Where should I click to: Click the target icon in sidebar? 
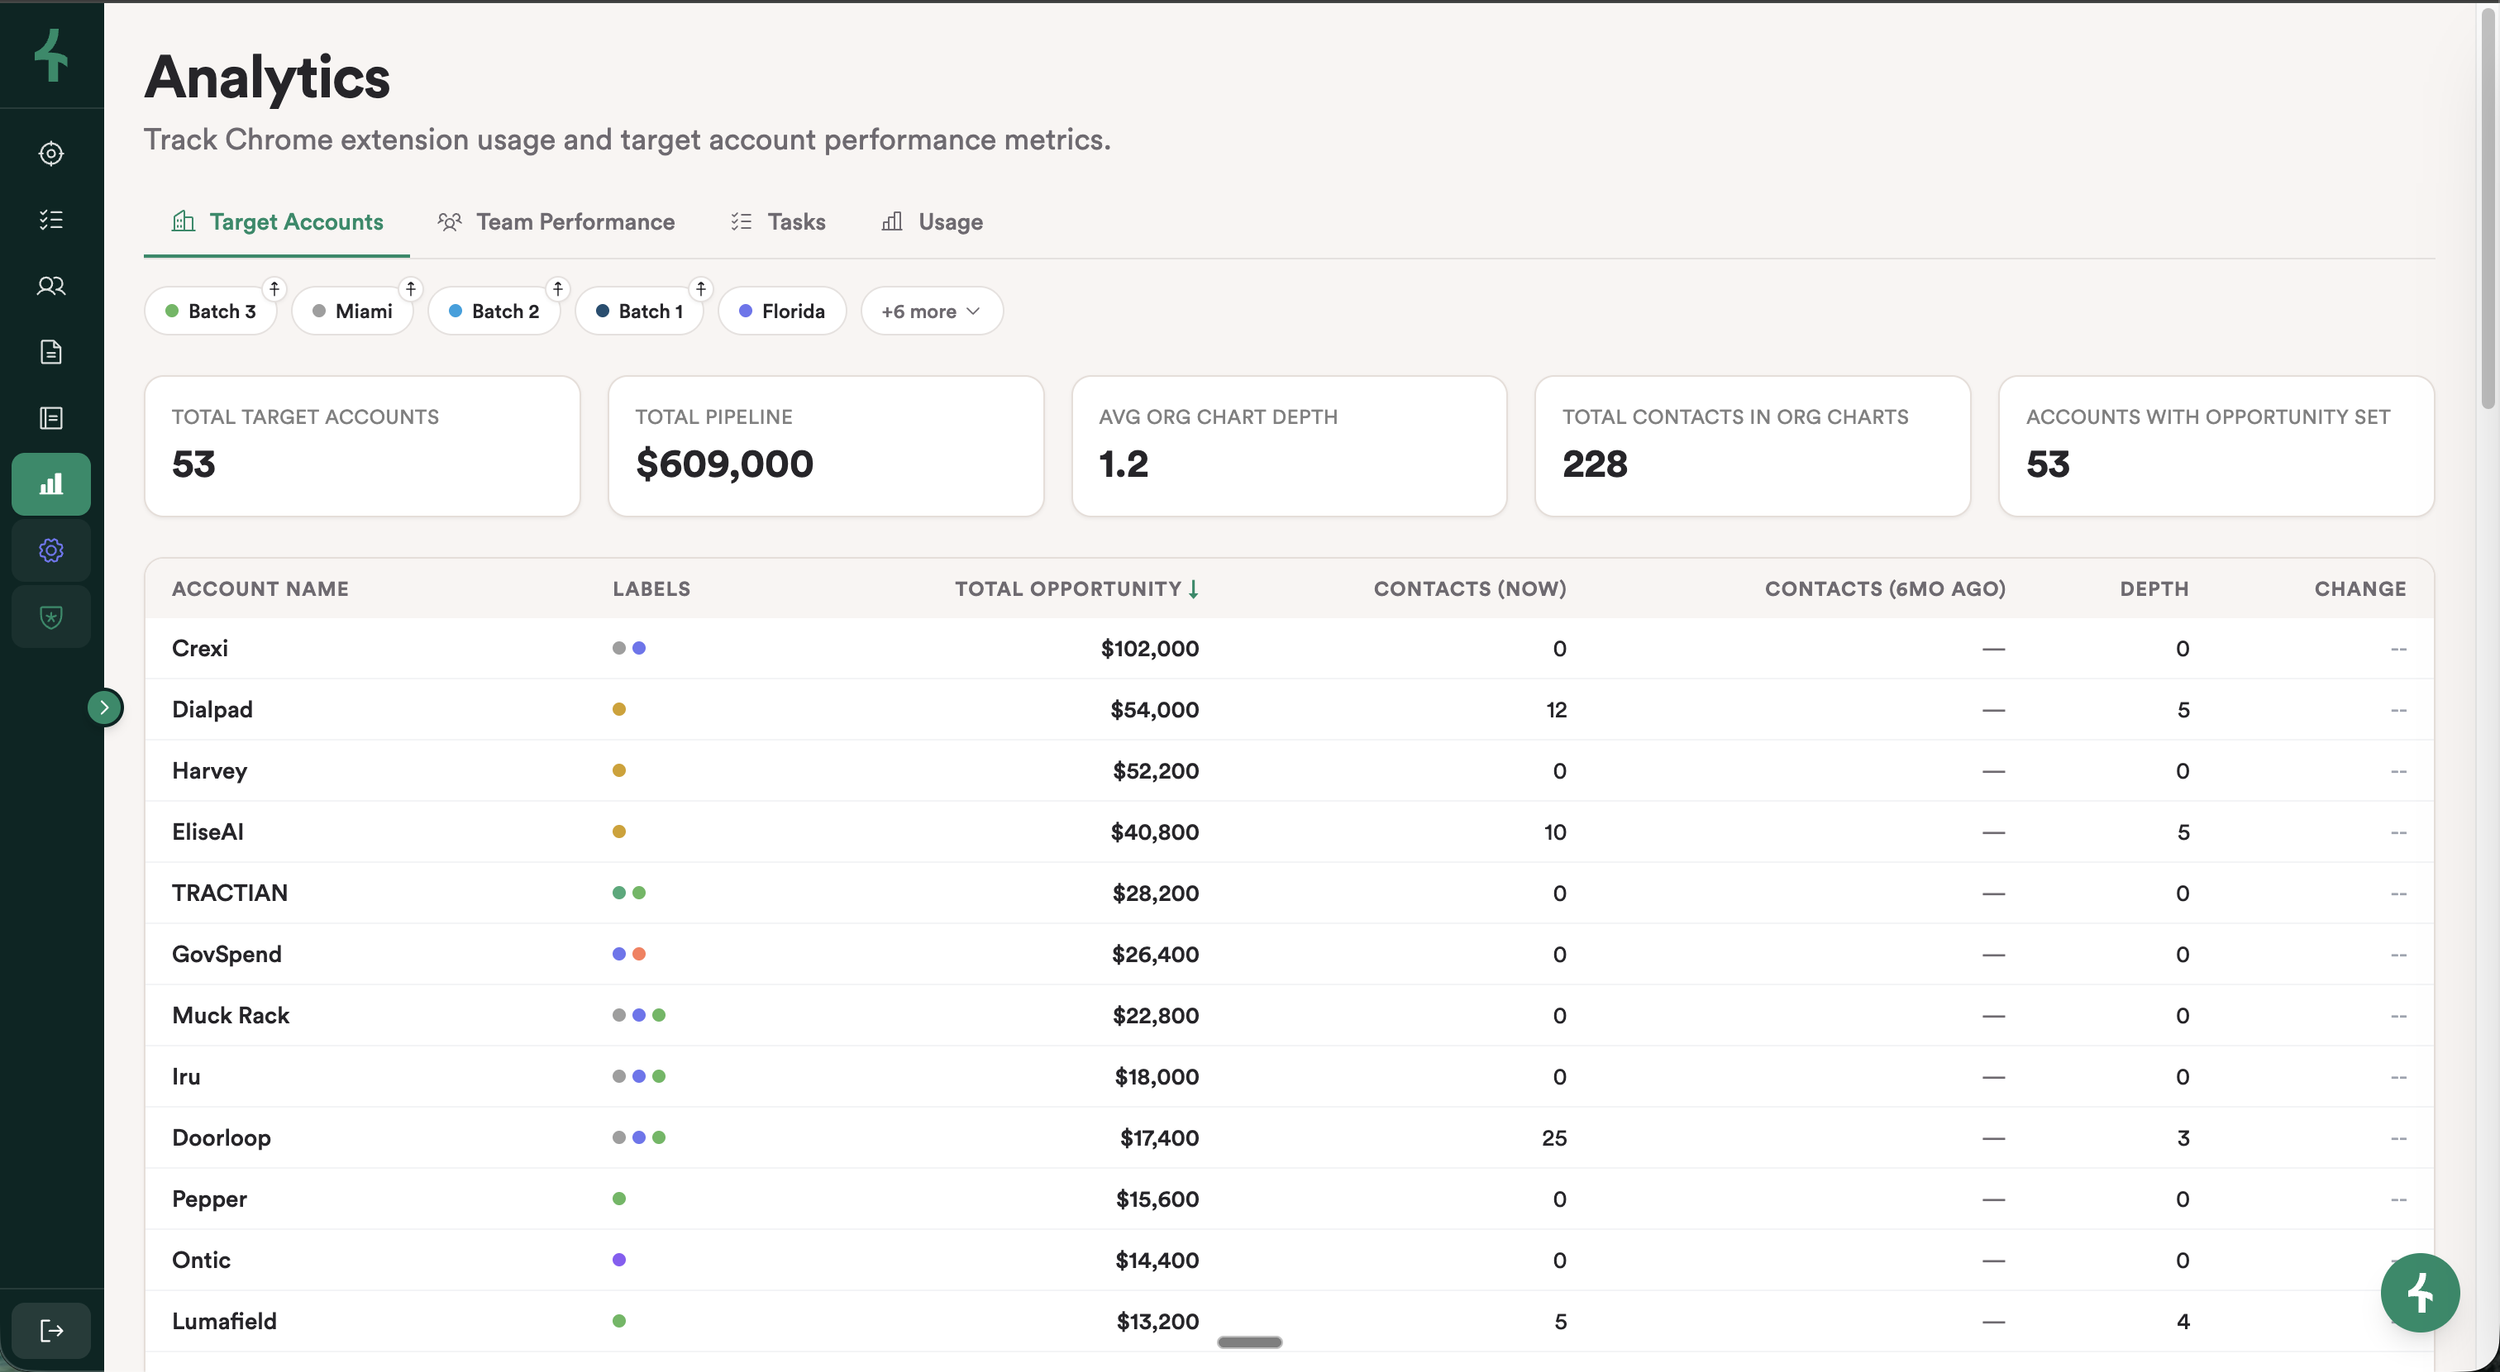pos(51,153)
